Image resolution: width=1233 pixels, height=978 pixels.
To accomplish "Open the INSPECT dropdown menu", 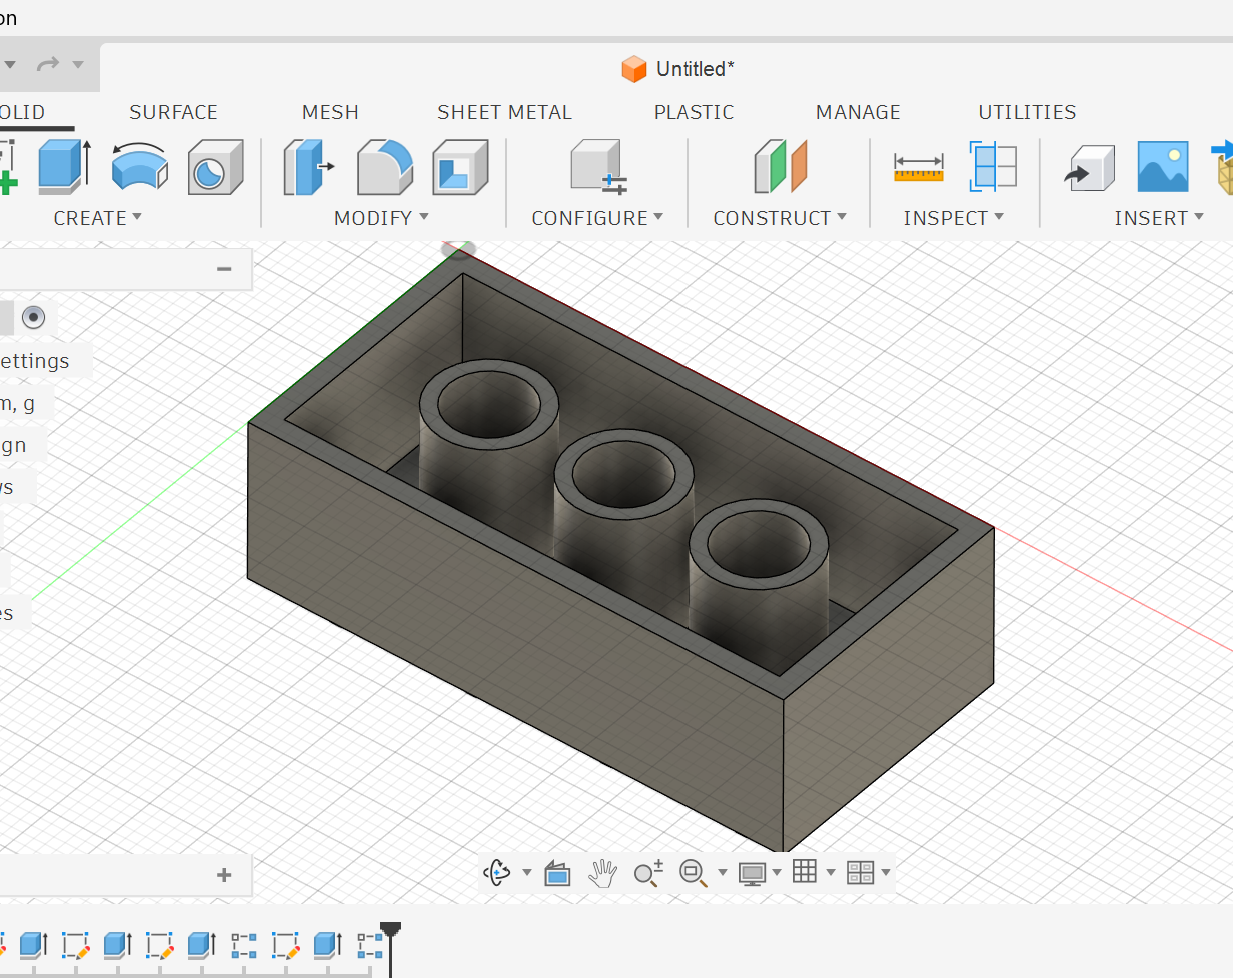I will 953,218.
